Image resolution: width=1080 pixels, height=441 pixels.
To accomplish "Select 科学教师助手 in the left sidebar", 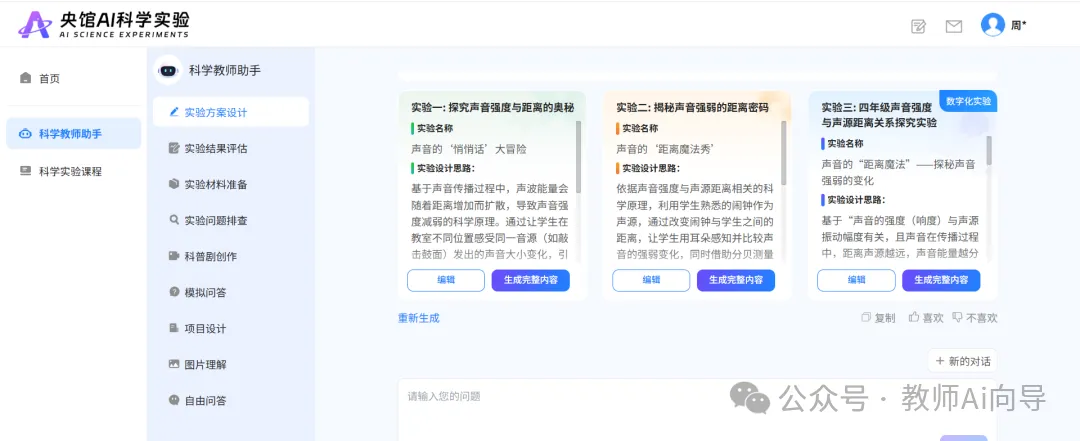I will point(74,134).
